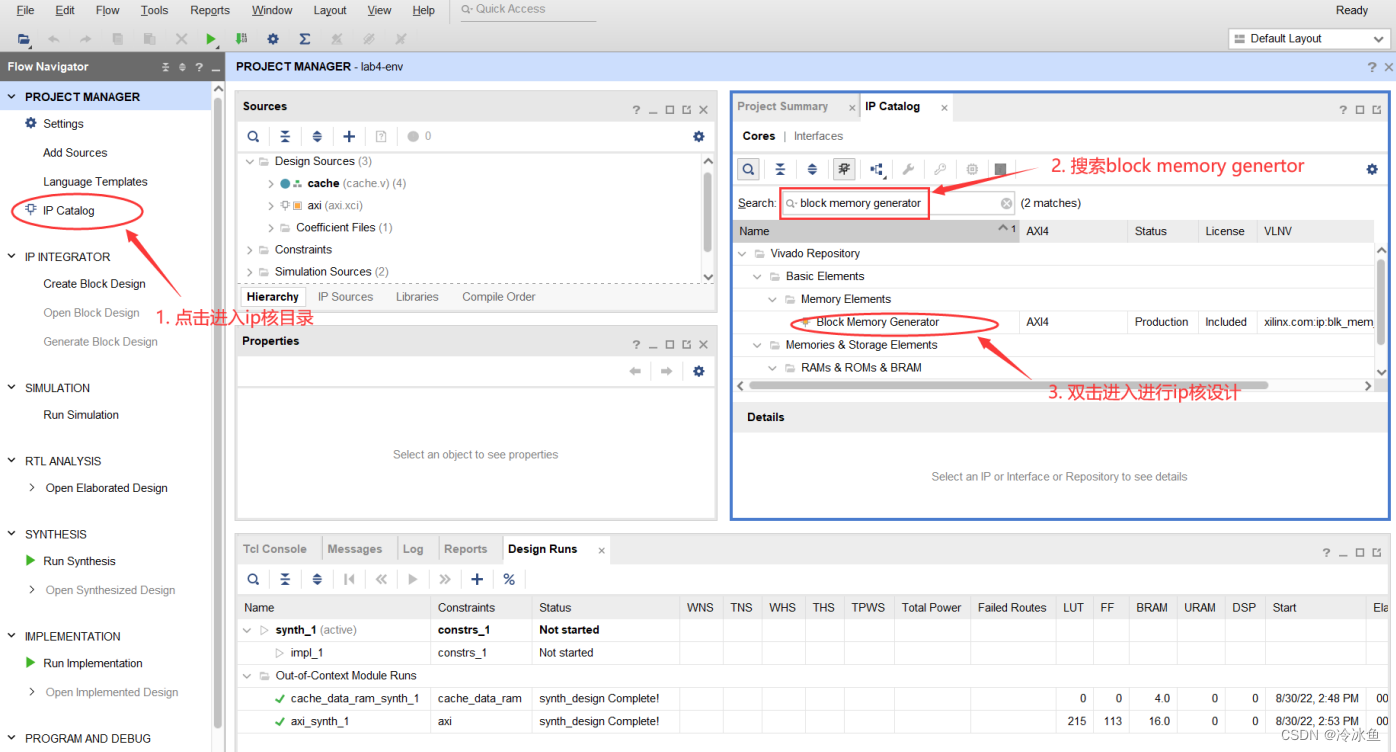Screen dimensions: 1396x752
Task: Expand Coefficient Files folder
Action: pos(271,228)
